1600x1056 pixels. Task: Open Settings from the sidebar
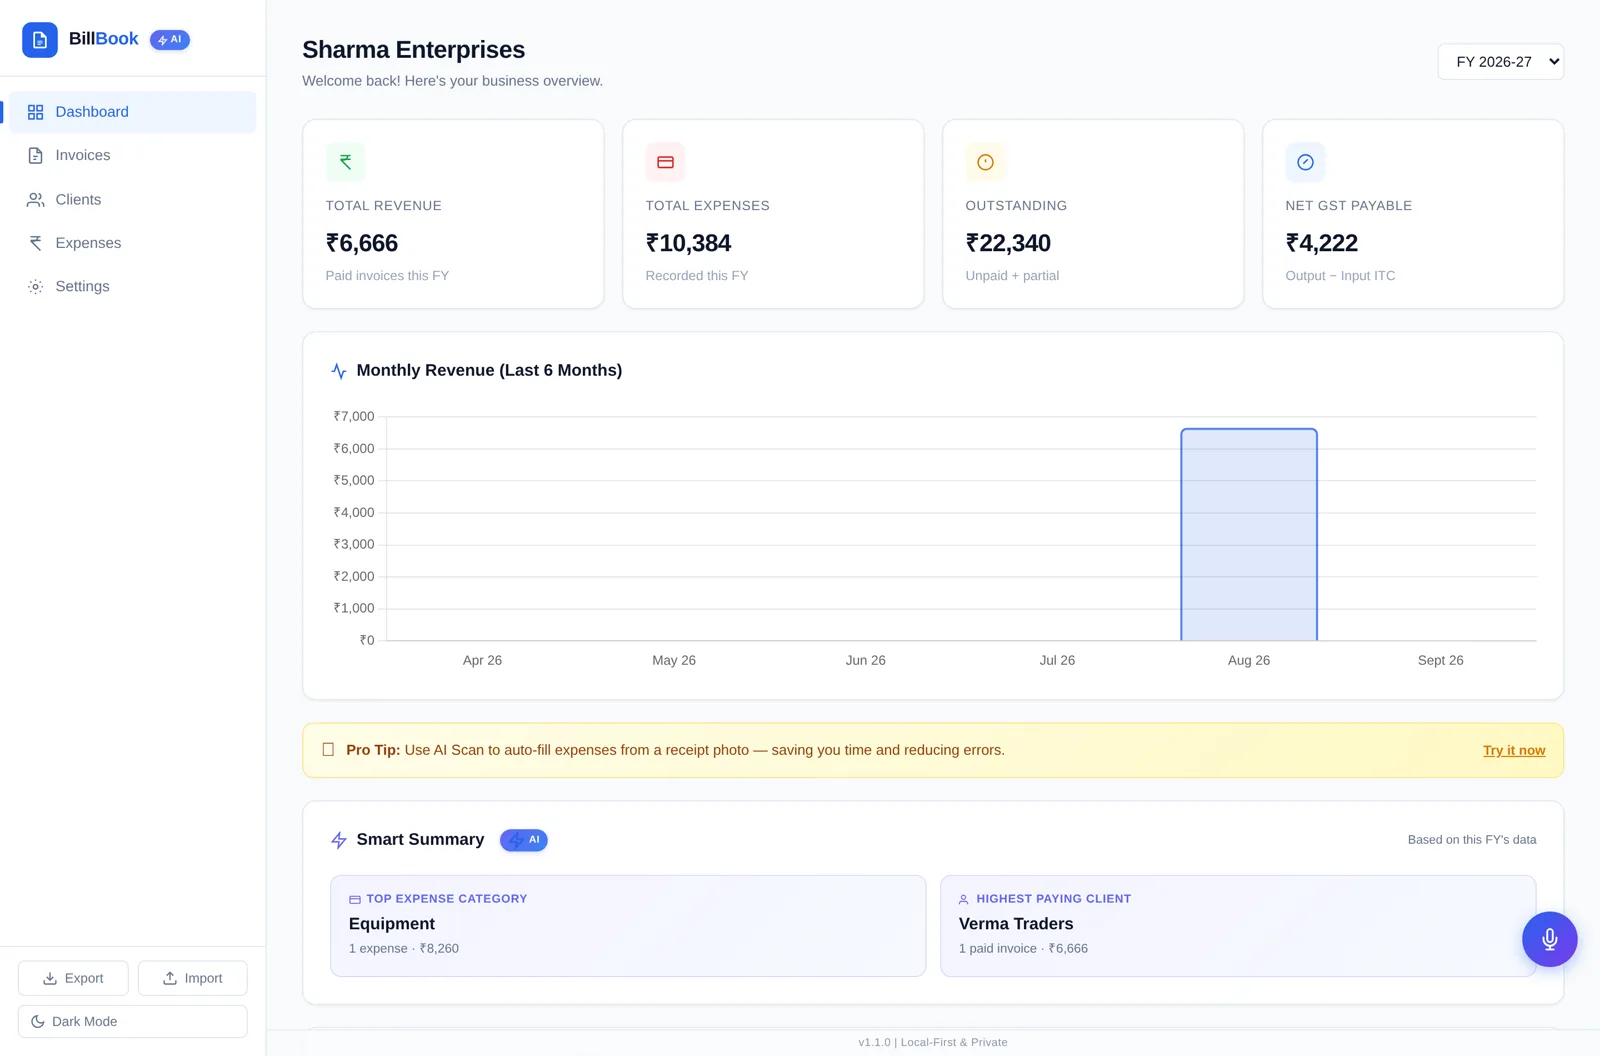click(133, 286)
